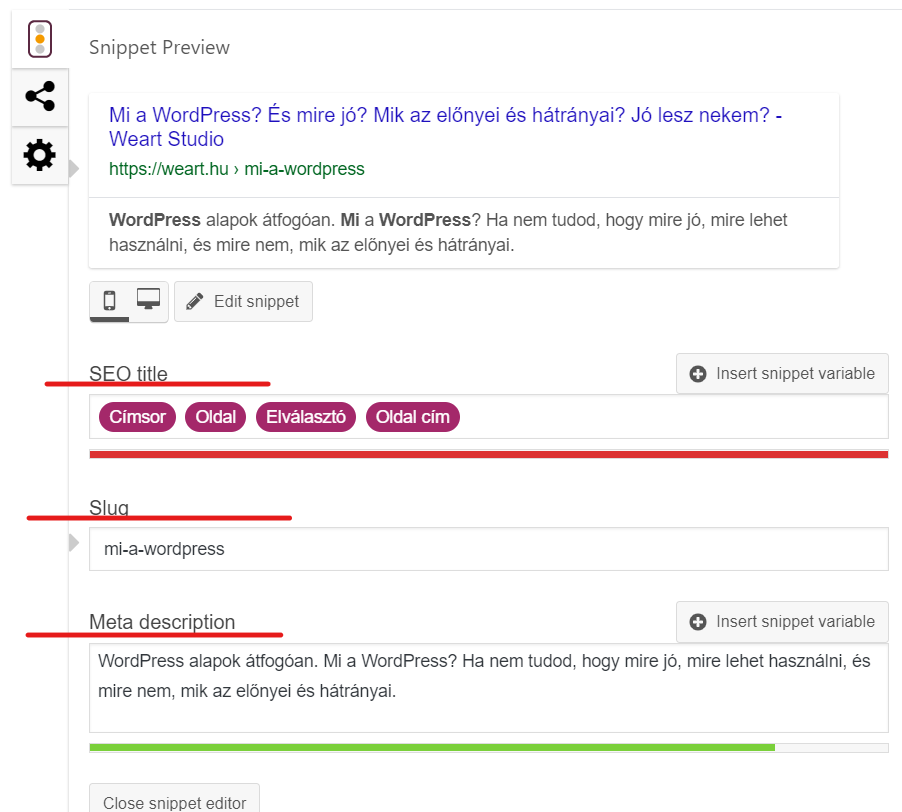
Task: Select the Elválasztó variable tag
Action: coord(305,417)
